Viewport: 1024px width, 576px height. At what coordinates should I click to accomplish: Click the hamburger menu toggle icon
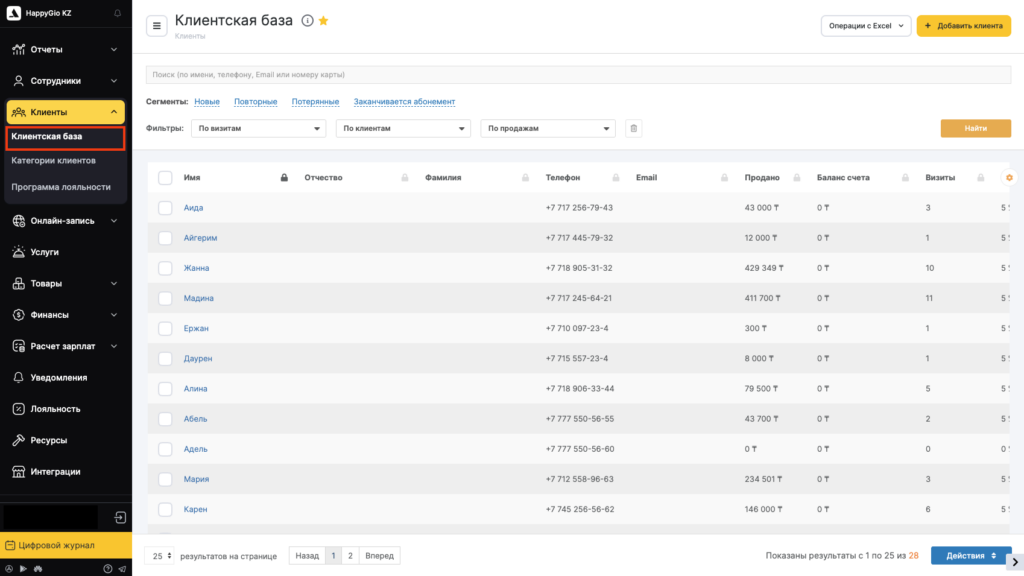(157, 26)
